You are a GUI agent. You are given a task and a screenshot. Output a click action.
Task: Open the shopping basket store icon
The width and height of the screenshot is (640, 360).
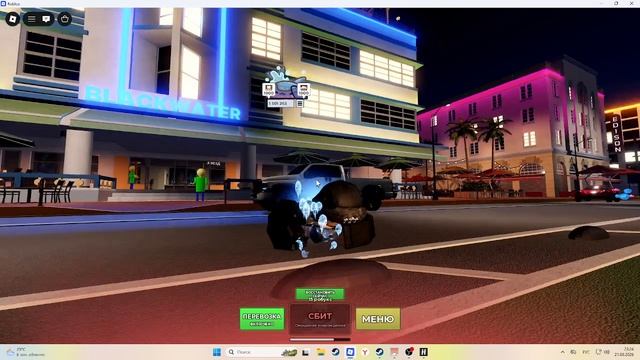tap(64, 19)
